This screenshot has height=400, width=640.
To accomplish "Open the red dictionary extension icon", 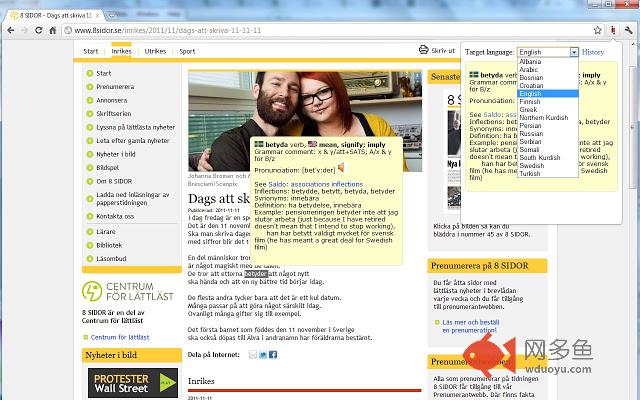I will (x=613, y=30).
